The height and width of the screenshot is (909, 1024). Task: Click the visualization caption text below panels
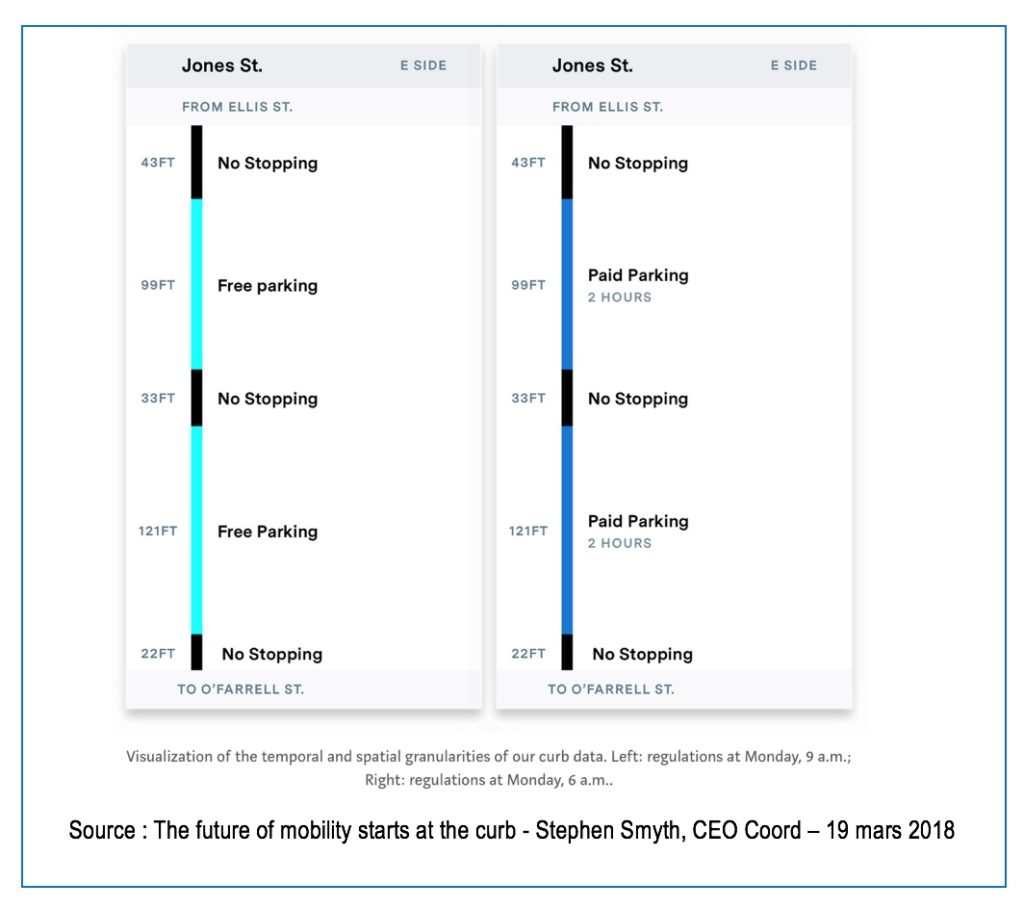click(488, 768)
